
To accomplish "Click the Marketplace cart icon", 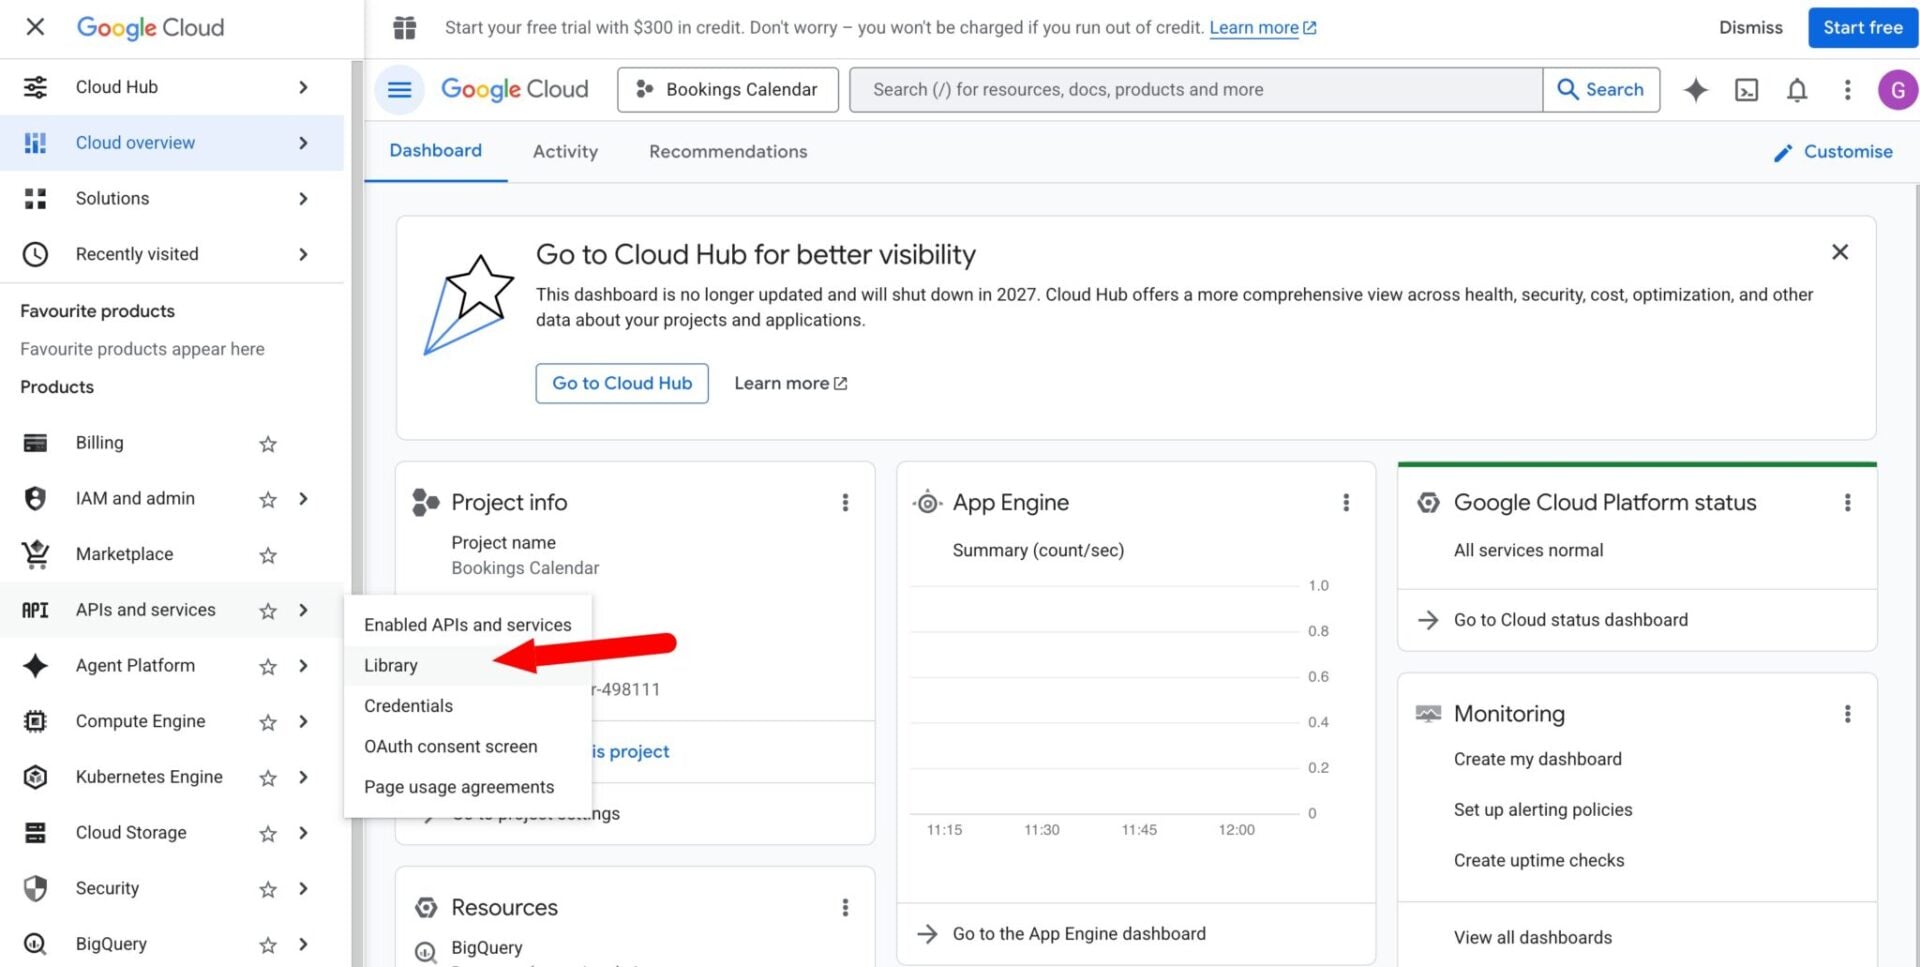I will click(x=35, y=554).
